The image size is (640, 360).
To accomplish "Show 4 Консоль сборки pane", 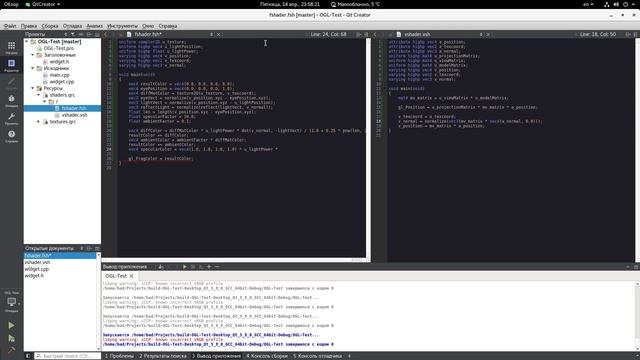I will [267, 356].
